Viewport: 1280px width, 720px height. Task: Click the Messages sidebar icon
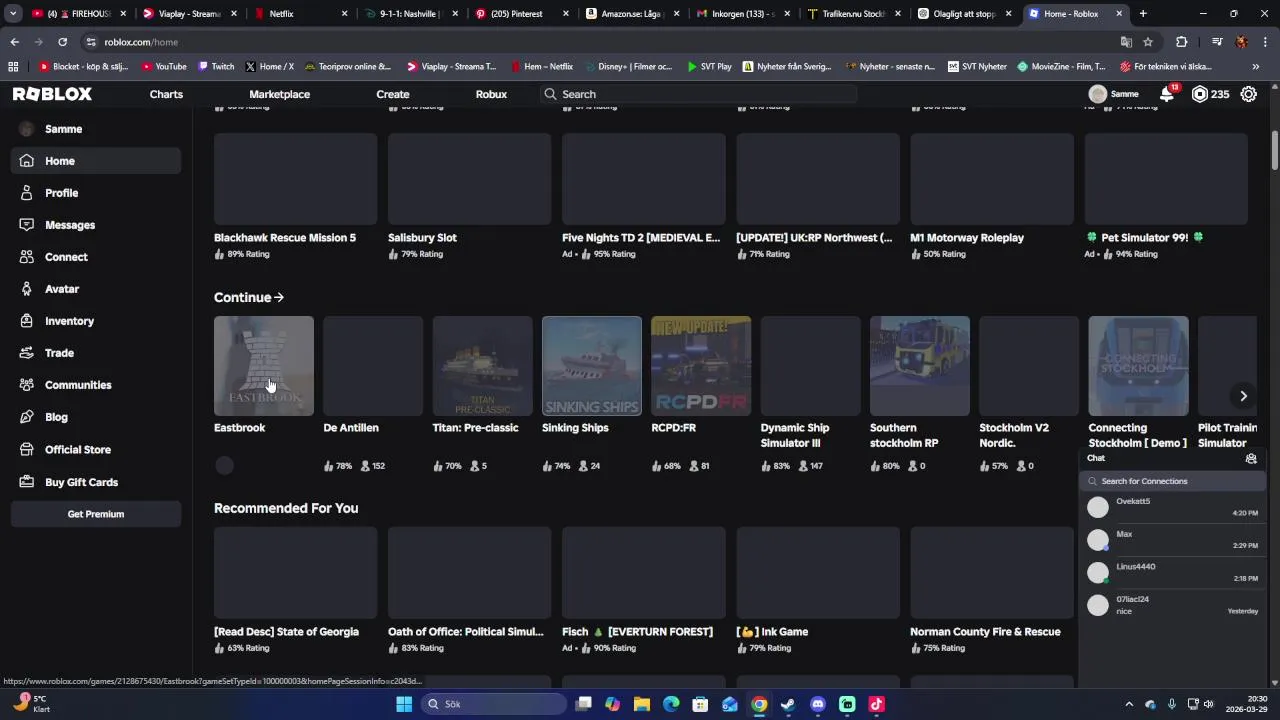(27, 225)
